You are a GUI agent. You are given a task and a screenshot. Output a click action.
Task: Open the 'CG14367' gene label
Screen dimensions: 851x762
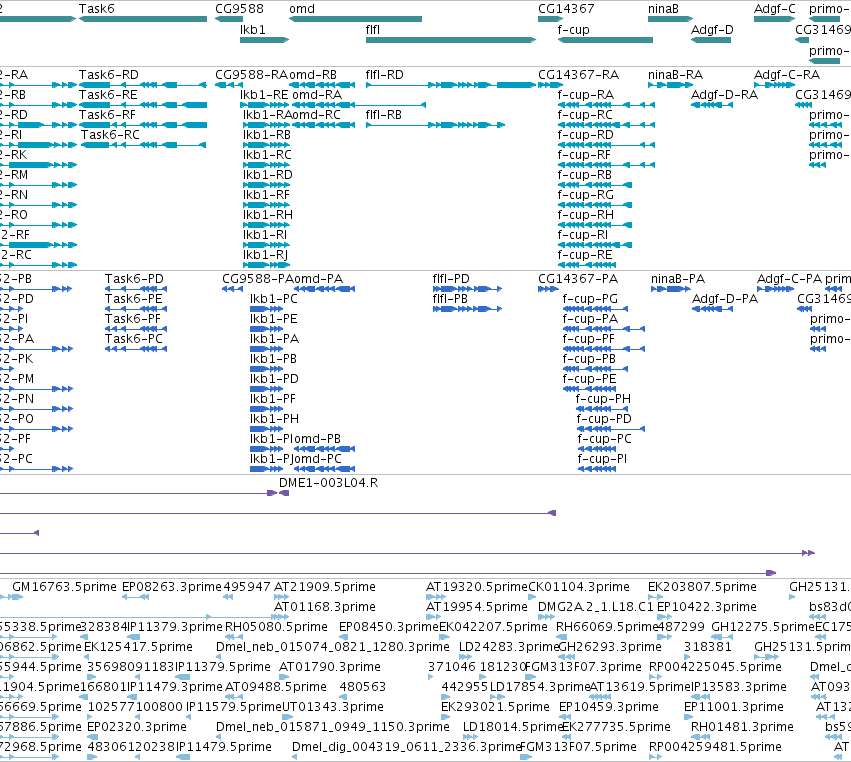tap(566, 9)
